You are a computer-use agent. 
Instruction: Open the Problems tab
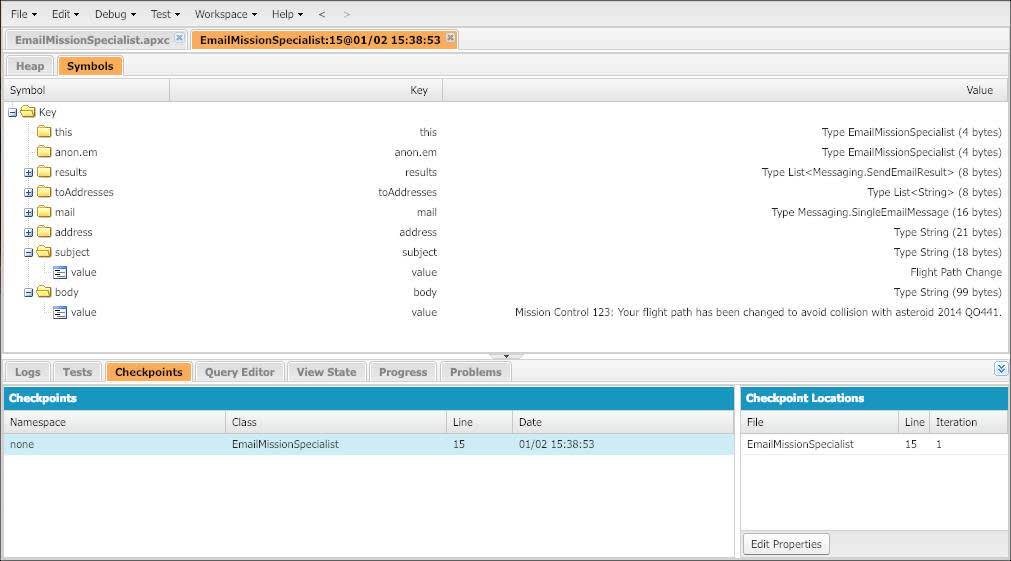[475, 372]
